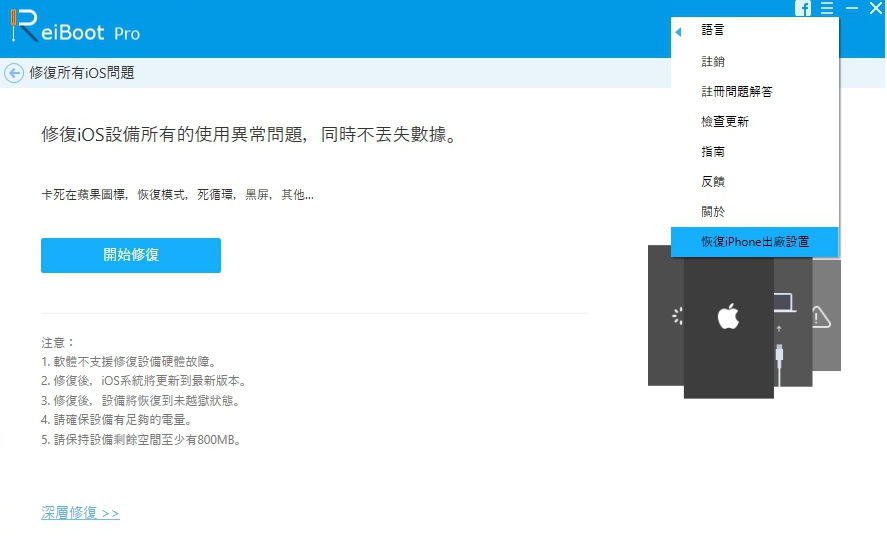This screenshot has width=887, height=542.
Task: Choose 恢復iPhone出廠設置 menu item
Action: 755,242
